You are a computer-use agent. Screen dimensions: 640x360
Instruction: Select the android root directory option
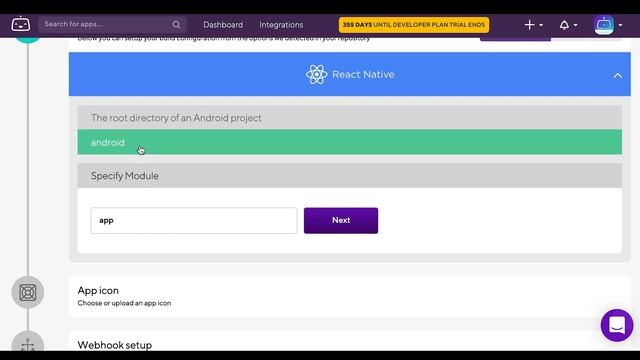349,142
